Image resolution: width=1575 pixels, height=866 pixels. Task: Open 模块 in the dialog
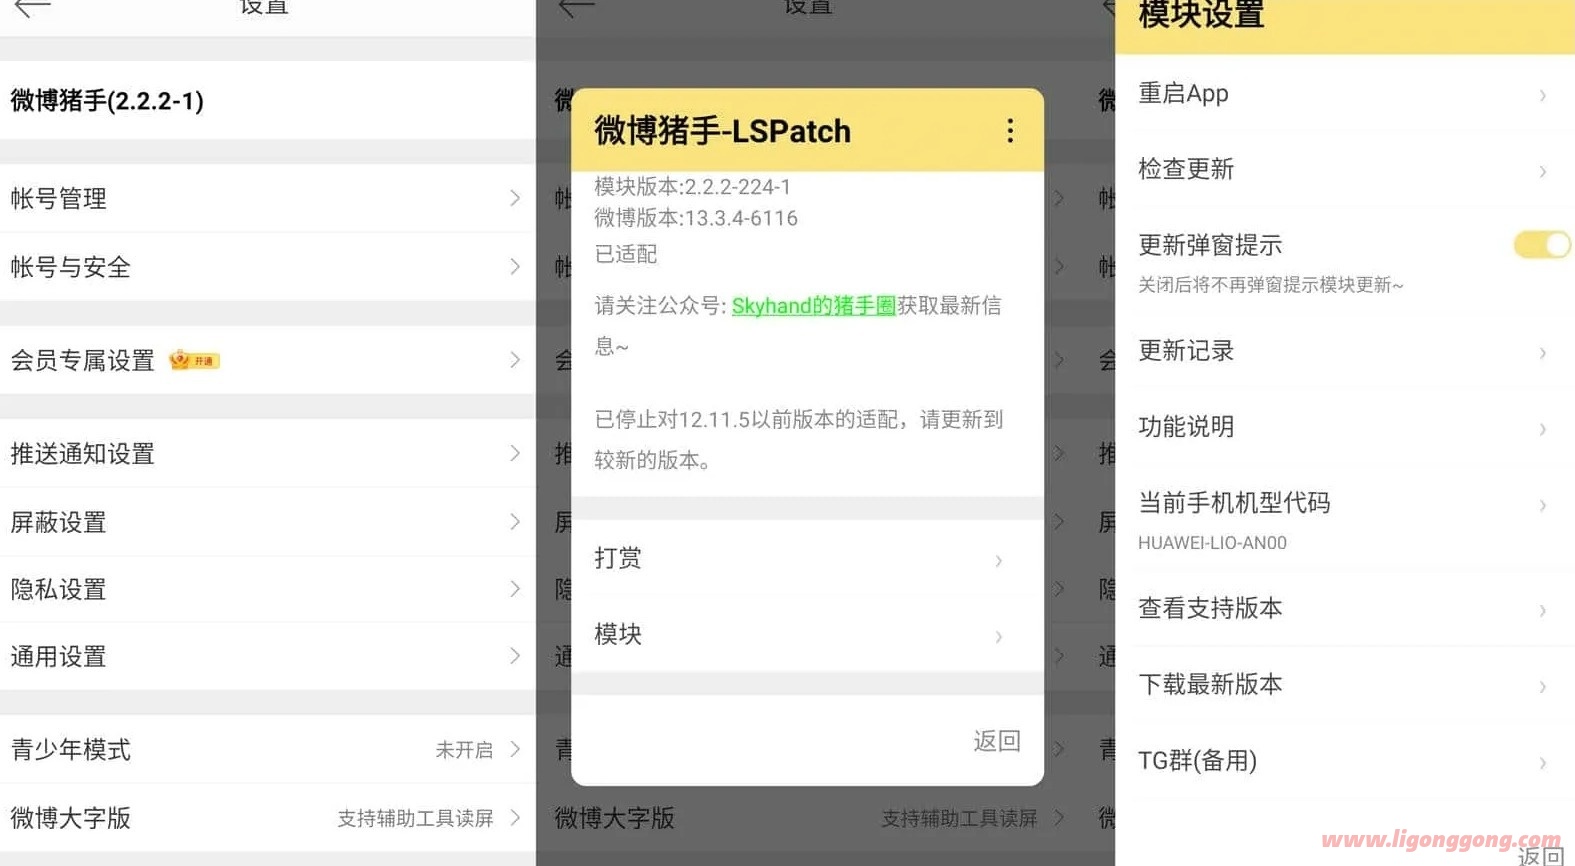click(x=807, y=634)
